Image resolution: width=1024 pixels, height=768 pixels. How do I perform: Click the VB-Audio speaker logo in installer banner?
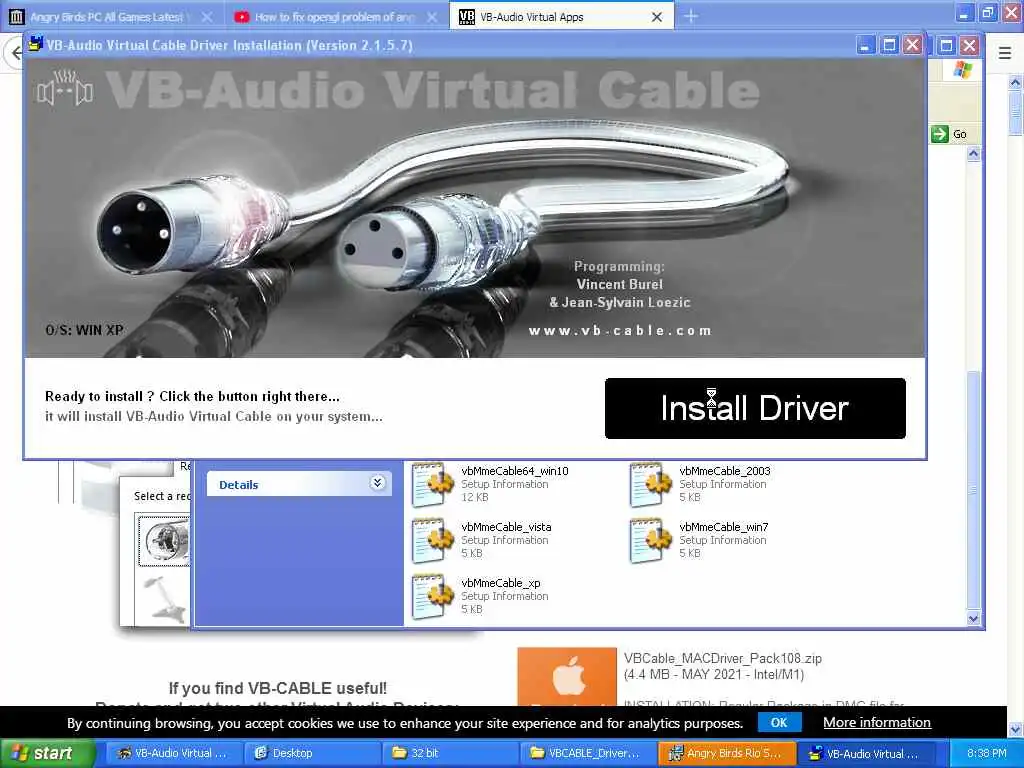click(65, 89)
